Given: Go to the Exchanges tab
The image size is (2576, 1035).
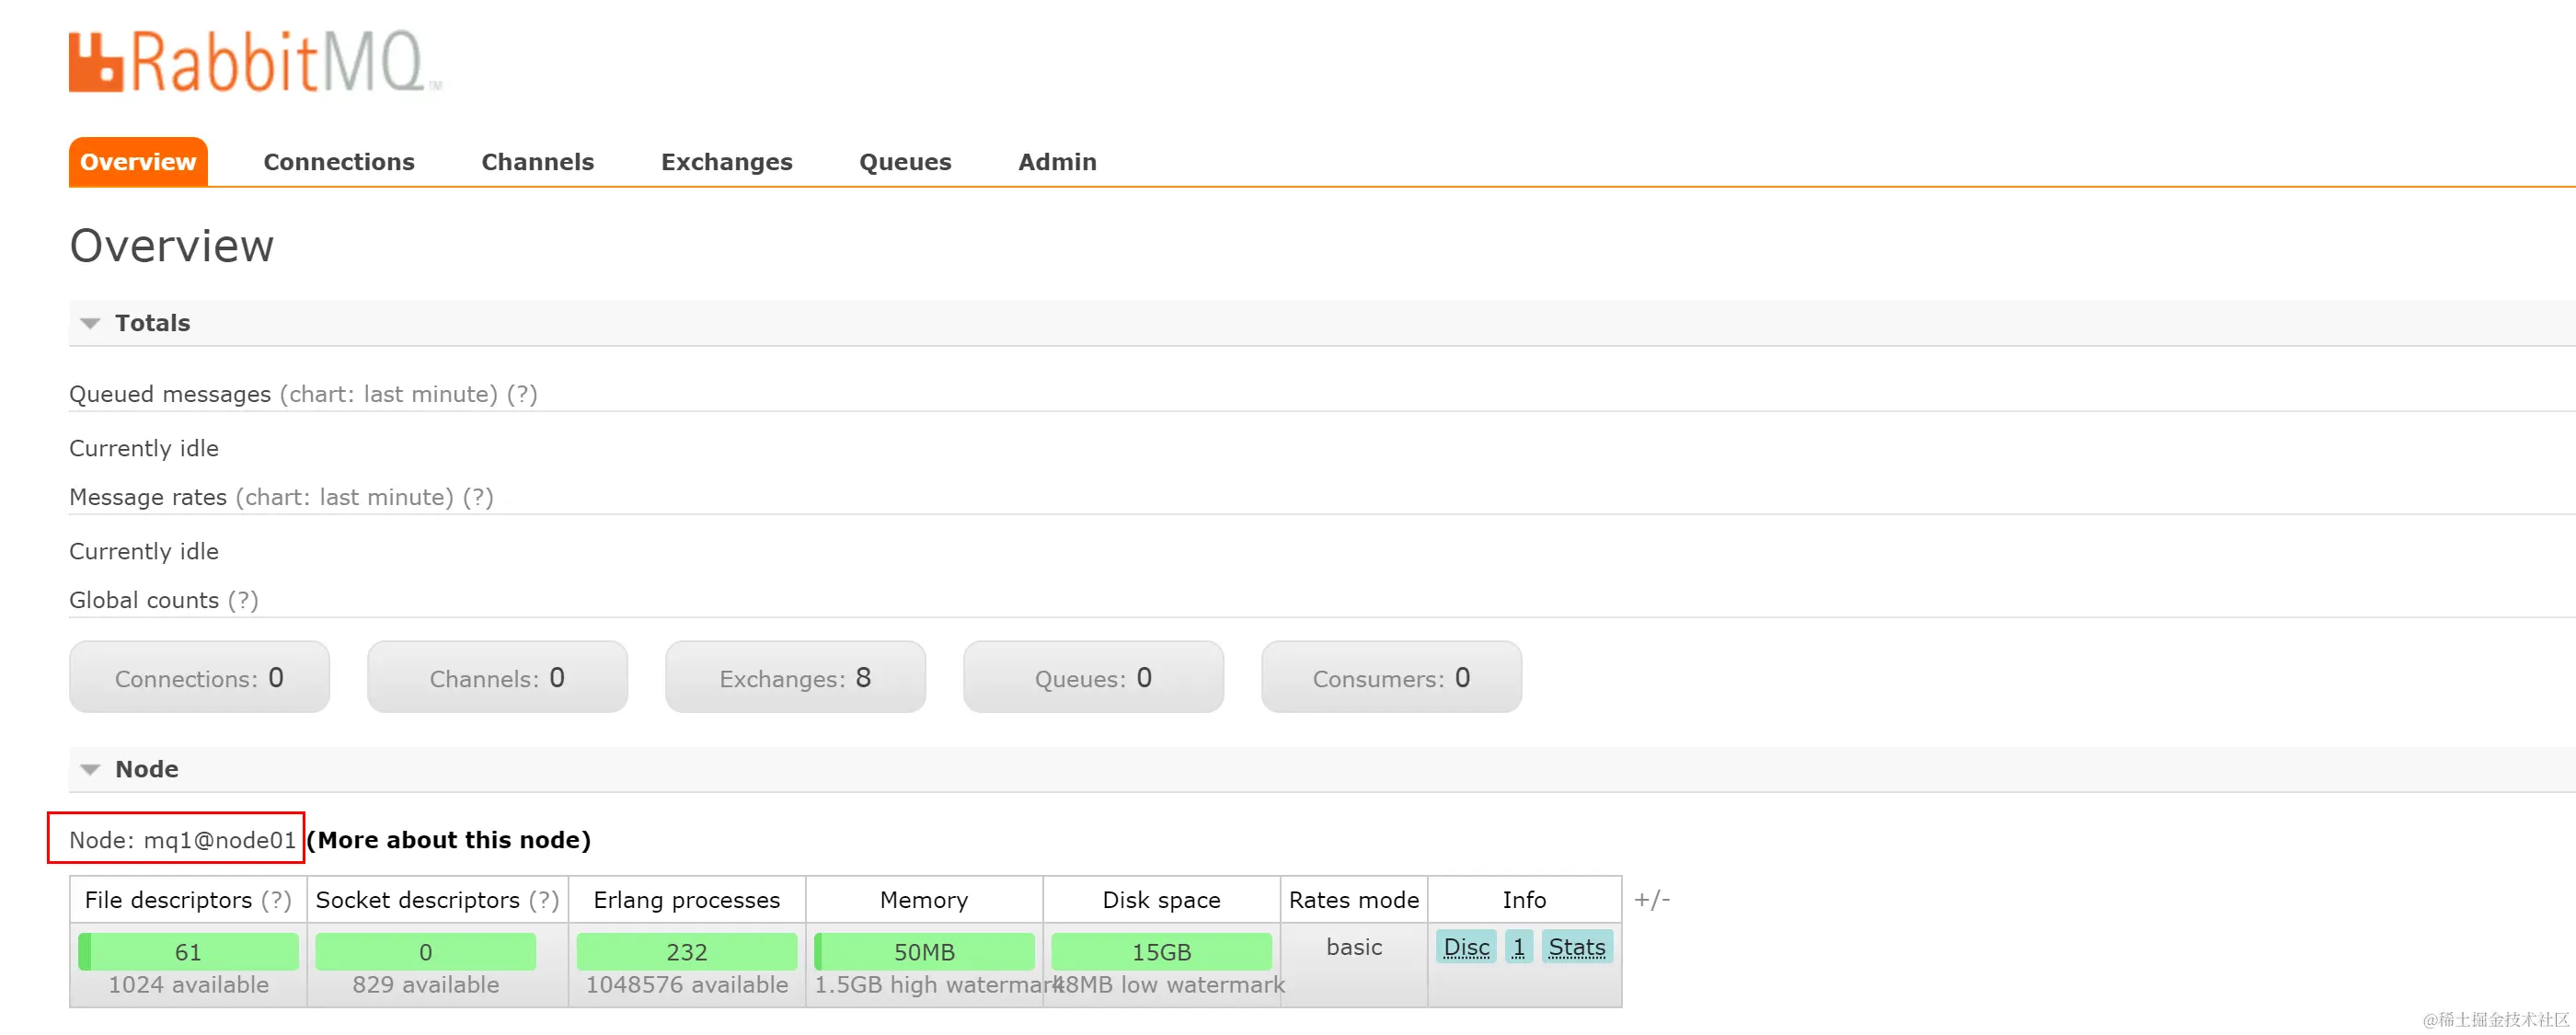Looking at the screenshot, I should click(726, 162).
